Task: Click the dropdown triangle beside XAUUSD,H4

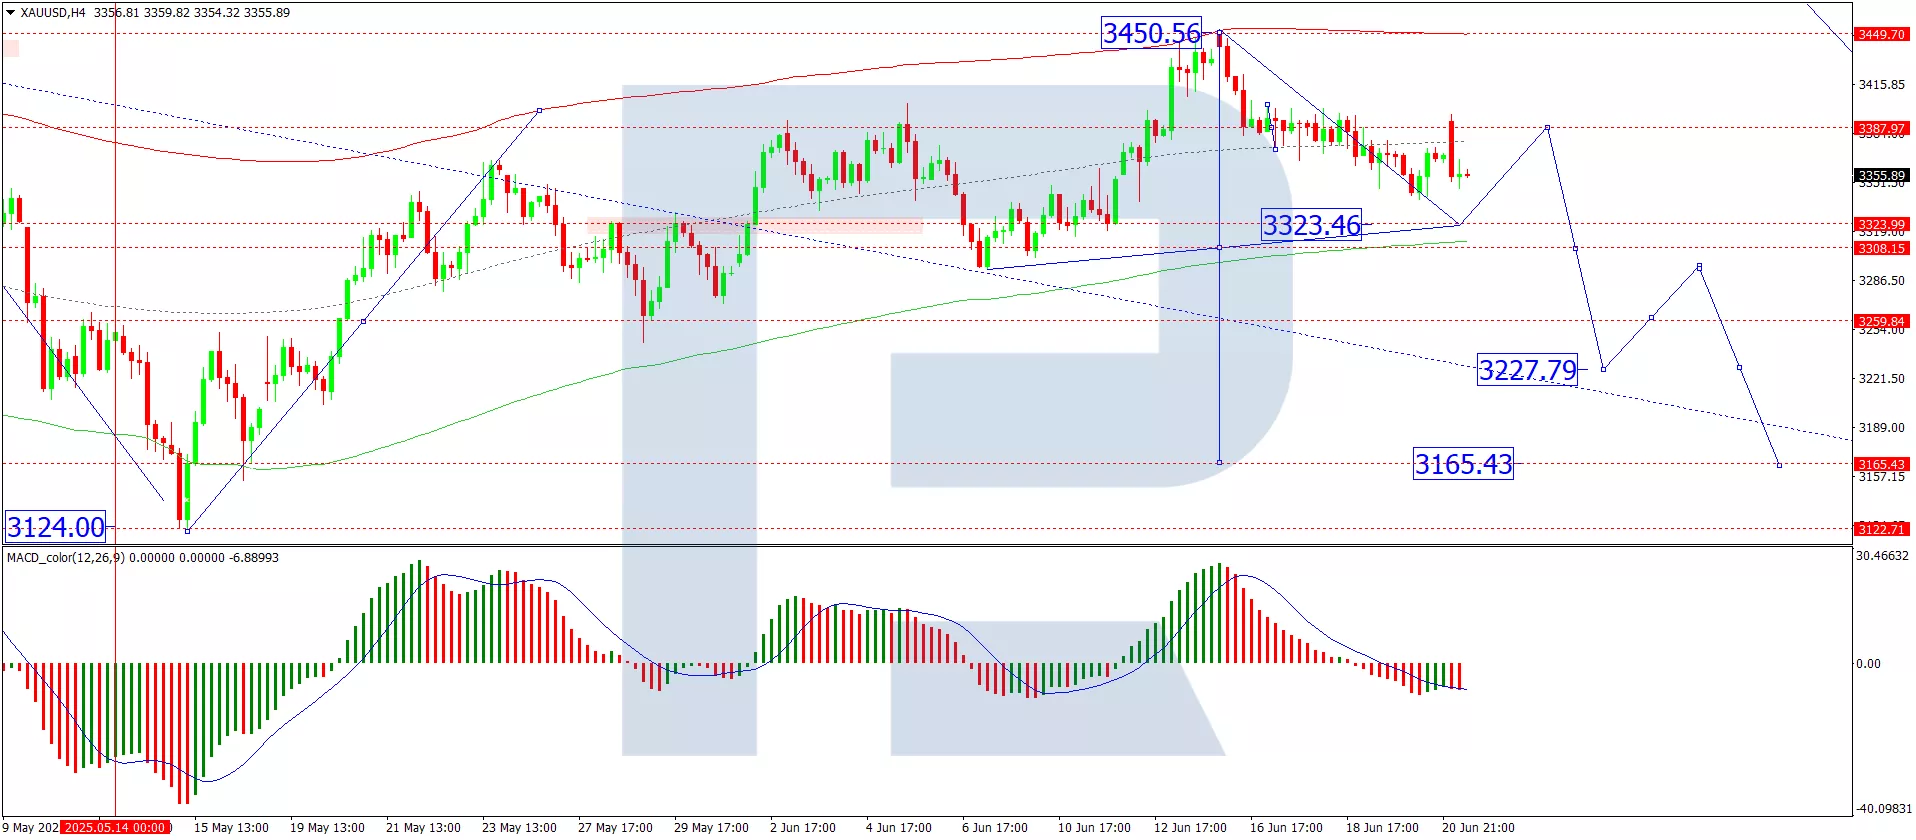Action: pyautogui.click(x=10, y=13)
